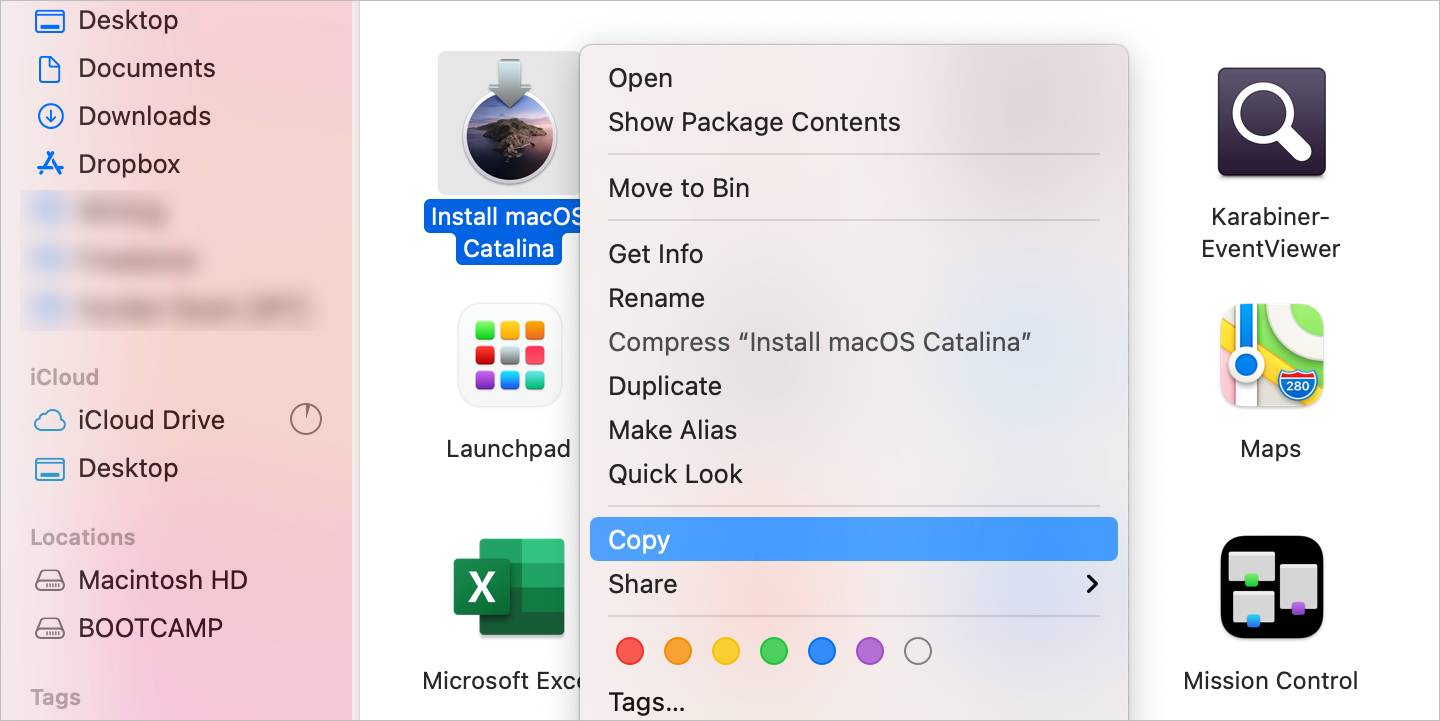This screenshot has height=721, width=1440.
Task: Select the Documents sidebar entry
Action: (x=146, y=68)
